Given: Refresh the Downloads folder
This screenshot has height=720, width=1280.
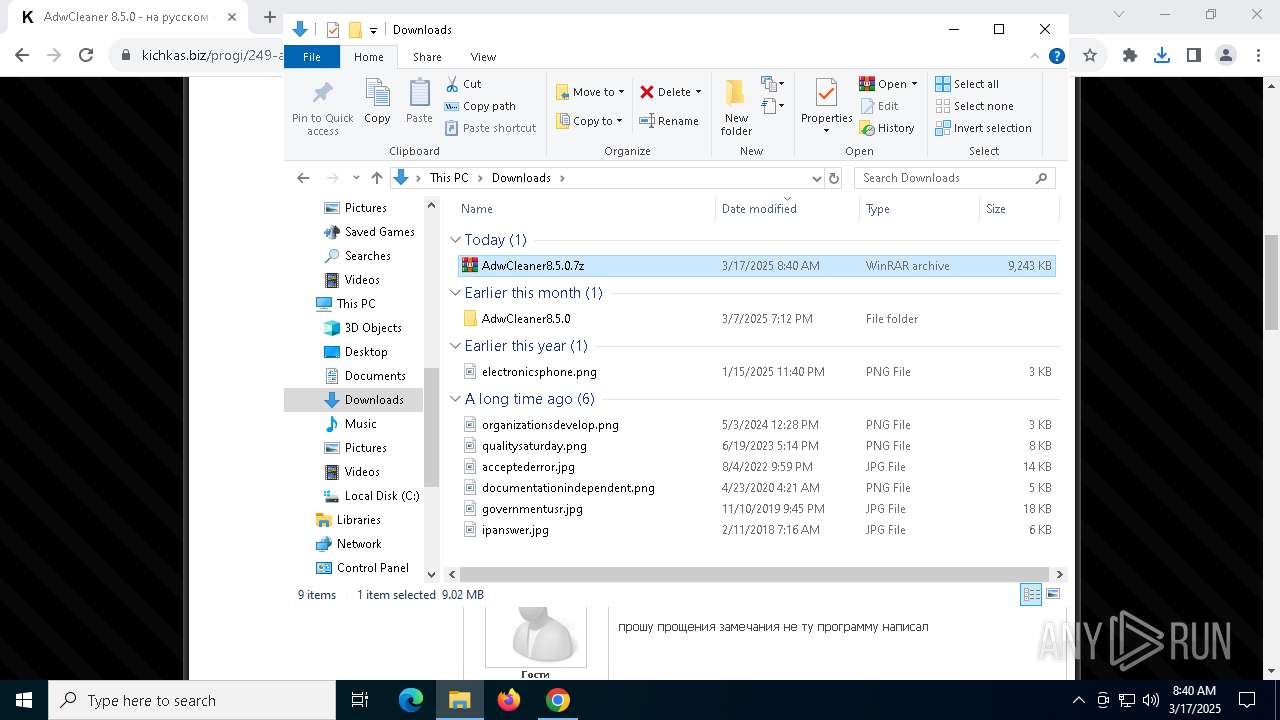Looking at the screenshot, I should tap(835, 178).
